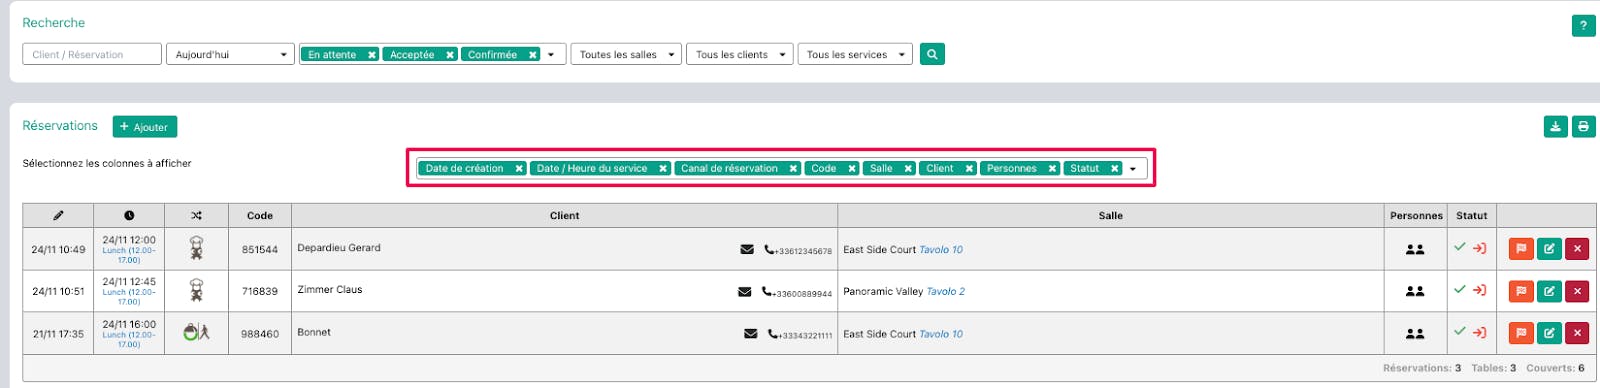This screenshot has width=1600, height=388.
Task: Click the orange flag on Zimmer Claus row
Action: click(1521, 291)
